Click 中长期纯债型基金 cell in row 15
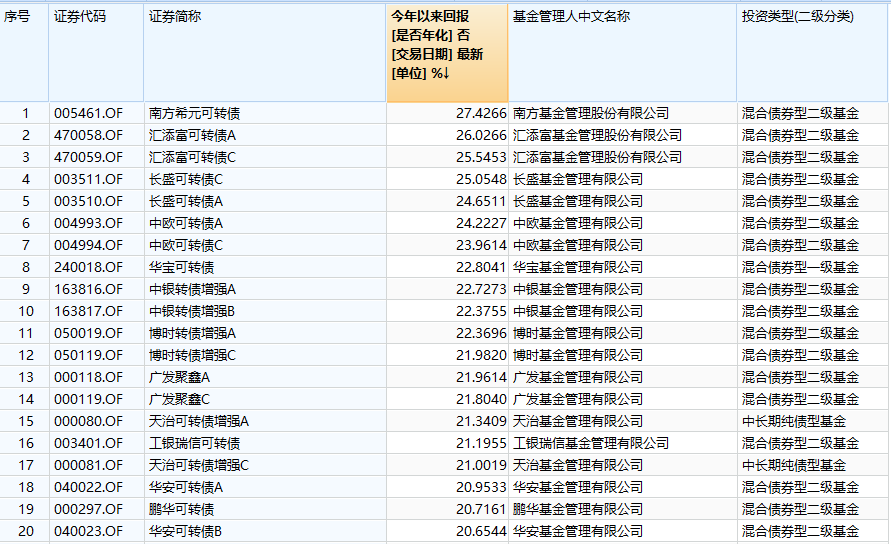The height and width of the screenshot is (544, 891). (794, 421)
